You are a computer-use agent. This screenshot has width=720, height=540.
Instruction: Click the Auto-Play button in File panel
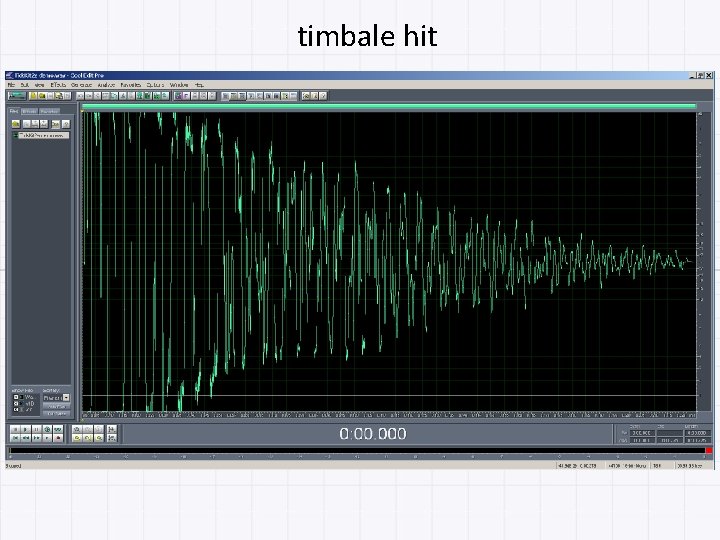coord(56,407)
